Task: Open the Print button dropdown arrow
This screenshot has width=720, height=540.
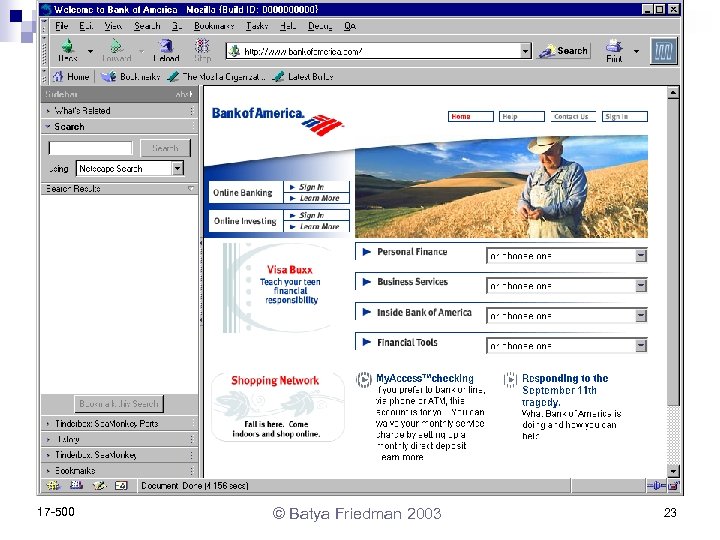Action: 636,51
